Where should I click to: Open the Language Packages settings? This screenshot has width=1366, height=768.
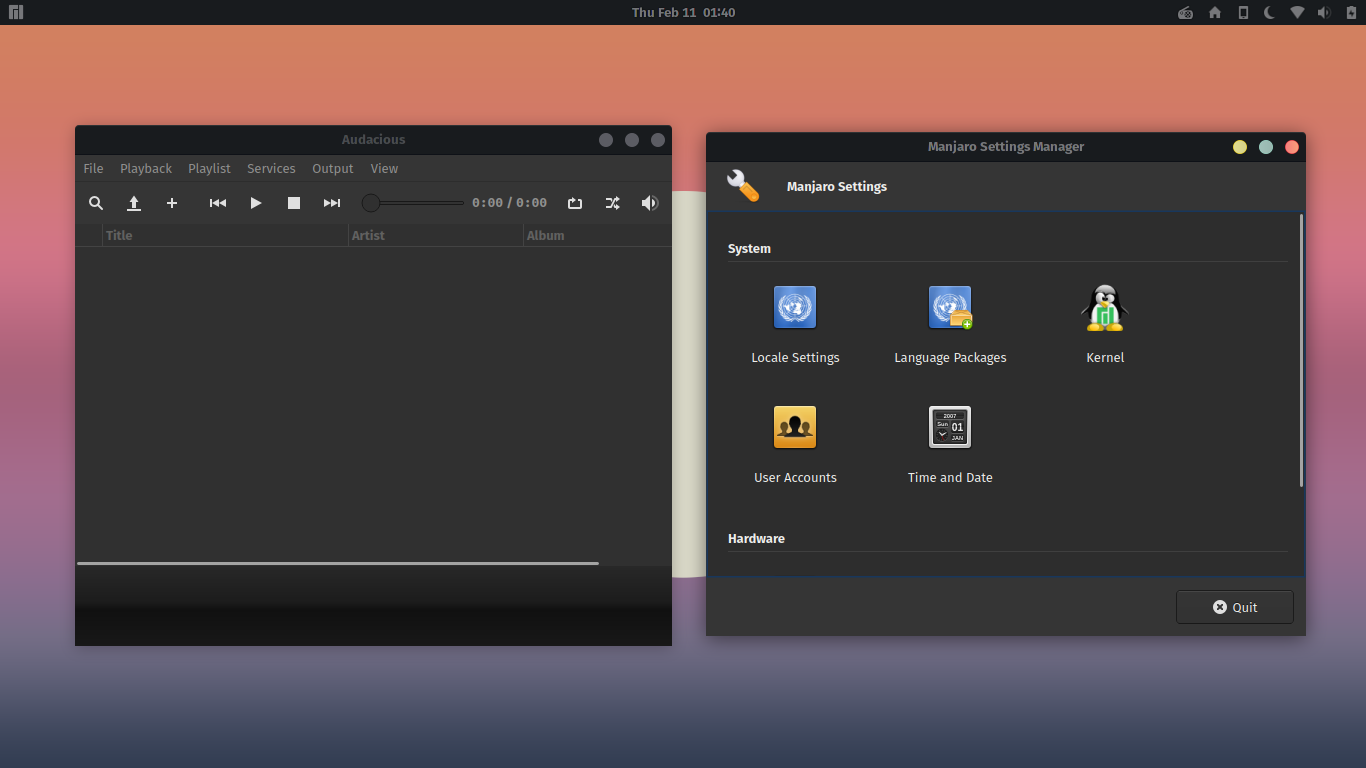pos(950,307)
